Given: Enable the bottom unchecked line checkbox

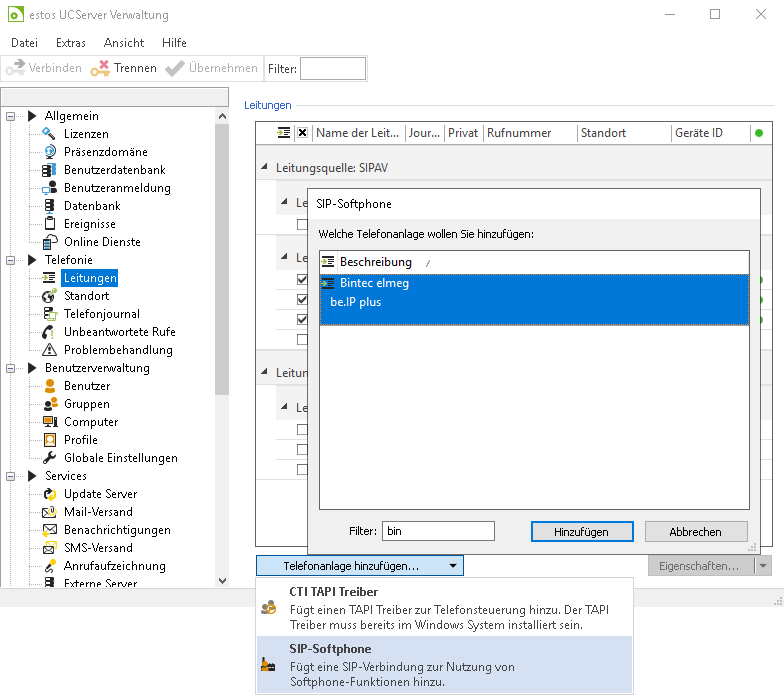Looking at the screenshot, I should pos(302,469).
